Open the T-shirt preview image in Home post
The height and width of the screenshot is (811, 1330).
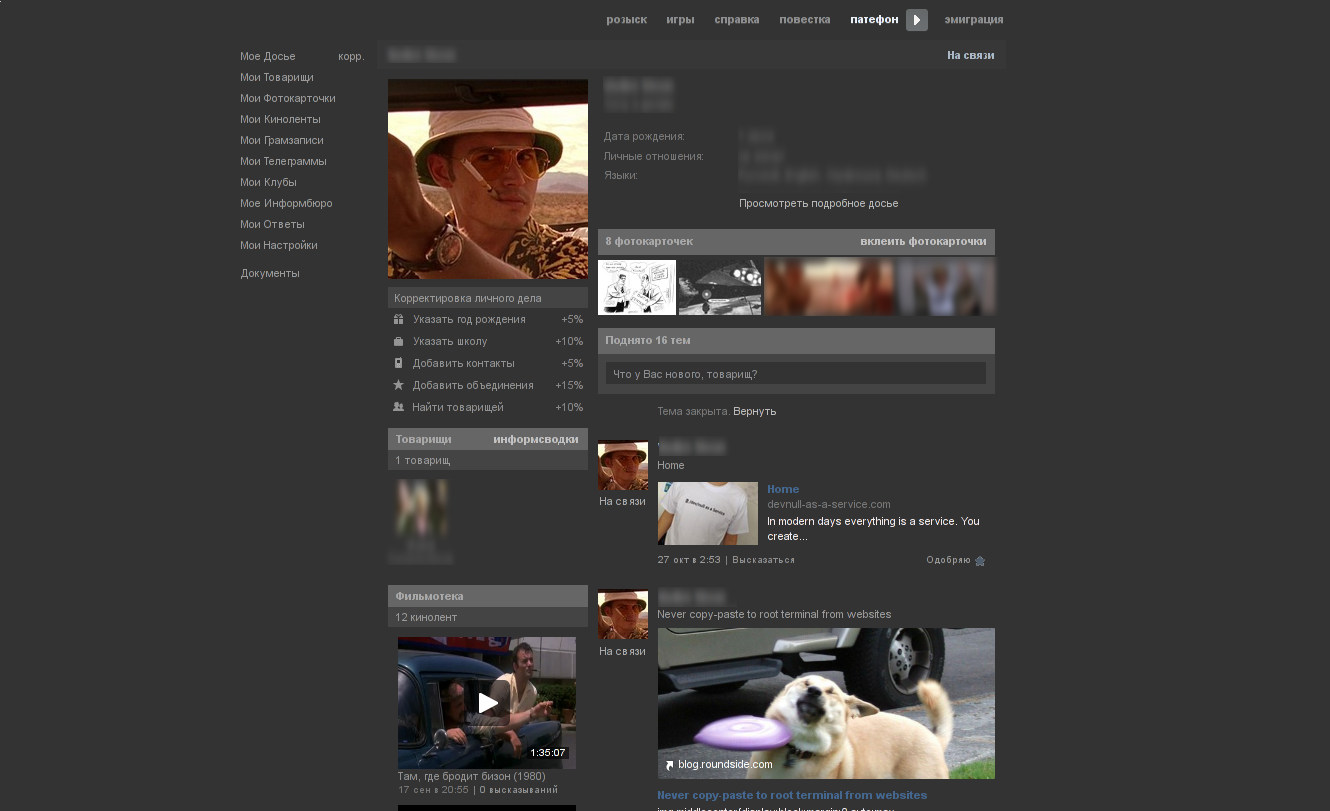click(708, 514)
